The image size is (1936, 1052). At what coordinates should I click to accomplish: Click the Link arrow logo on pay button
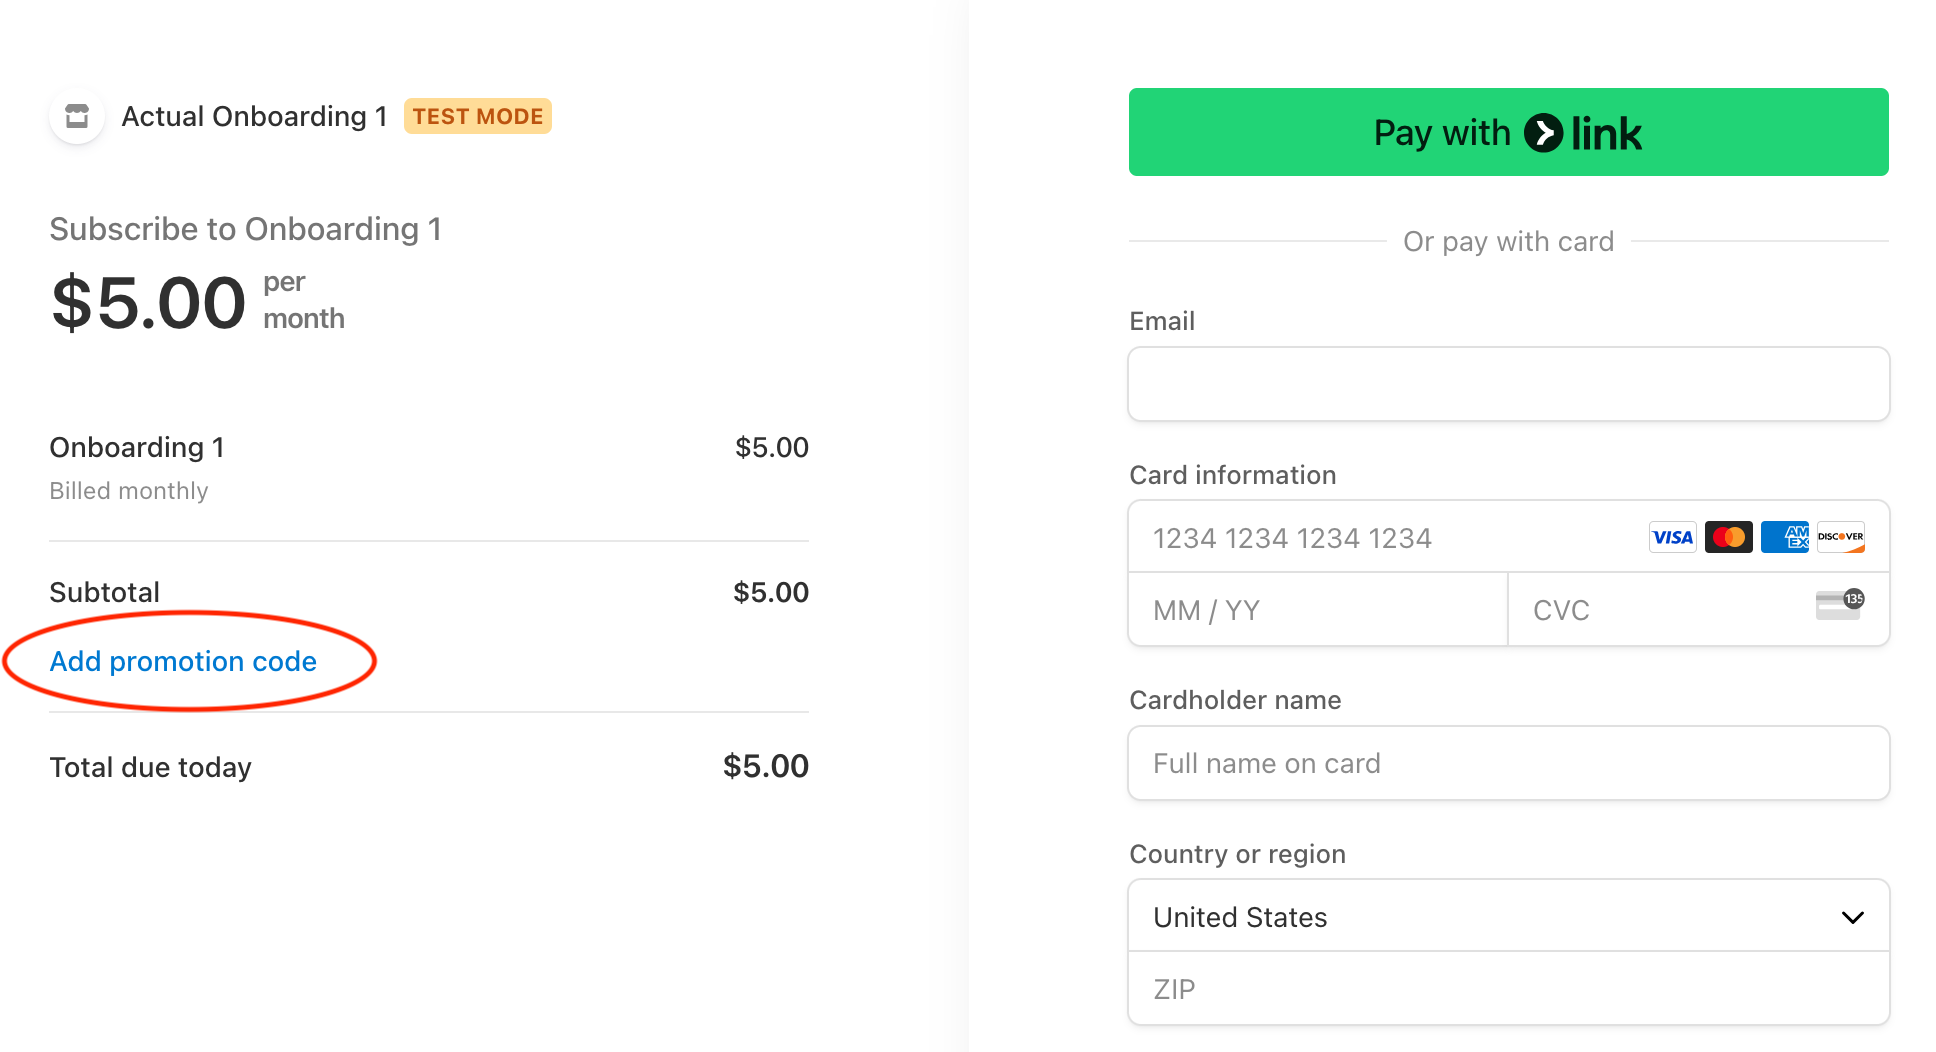(x=1543, y=133)
